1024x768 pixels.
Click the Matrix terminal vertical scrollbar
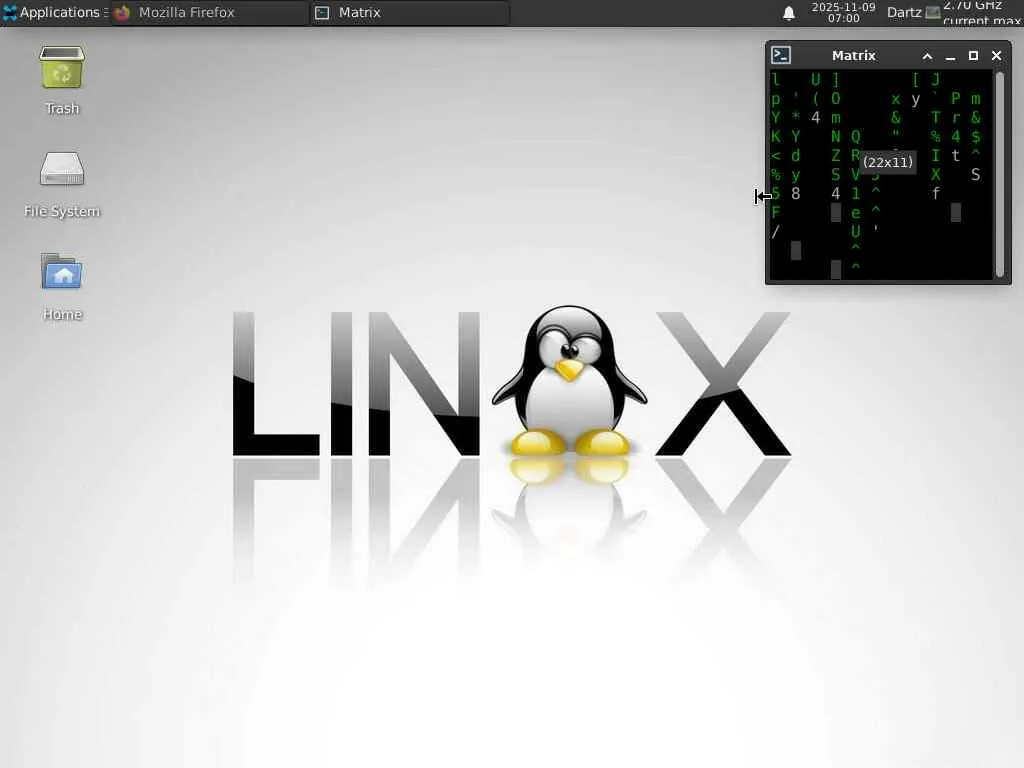(1000, 175)
